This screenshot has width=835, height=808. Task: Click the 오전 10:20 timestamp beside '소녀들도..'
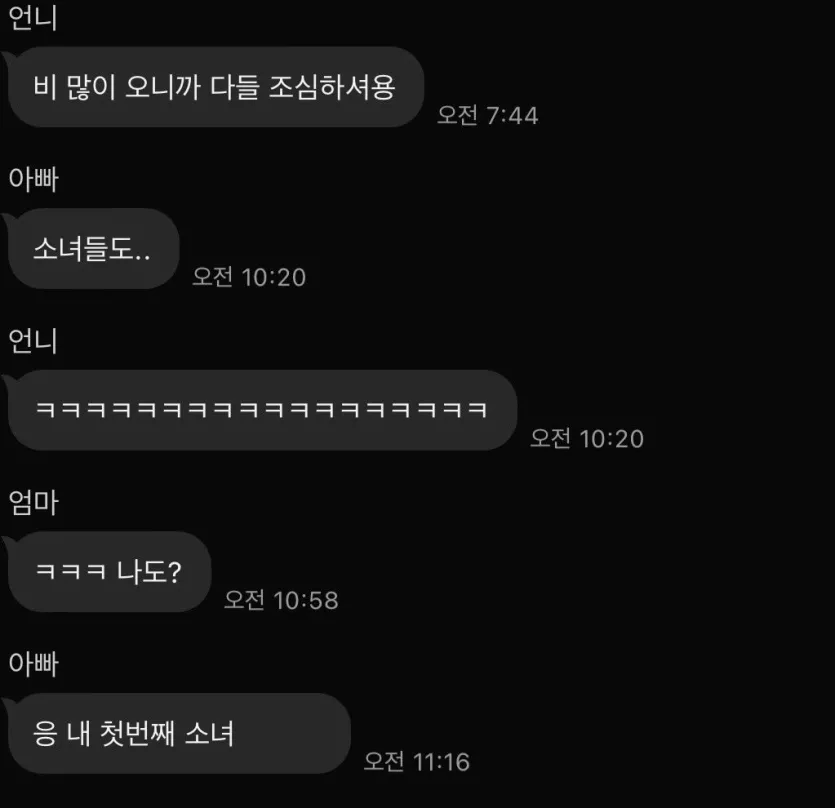249,277
